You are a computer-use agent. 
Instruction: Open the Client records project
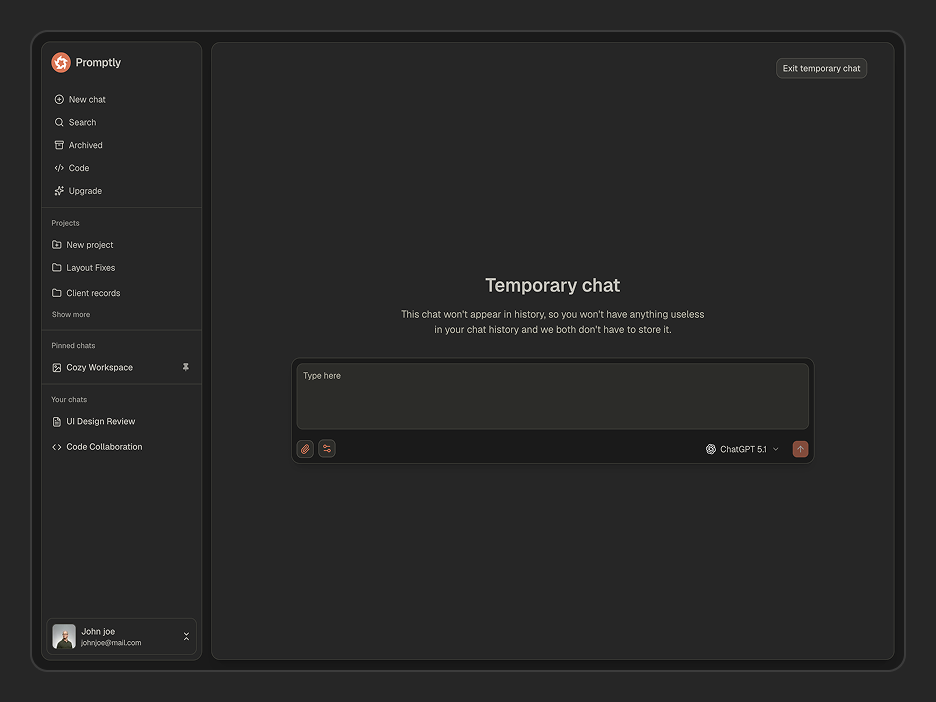point(93,293)
